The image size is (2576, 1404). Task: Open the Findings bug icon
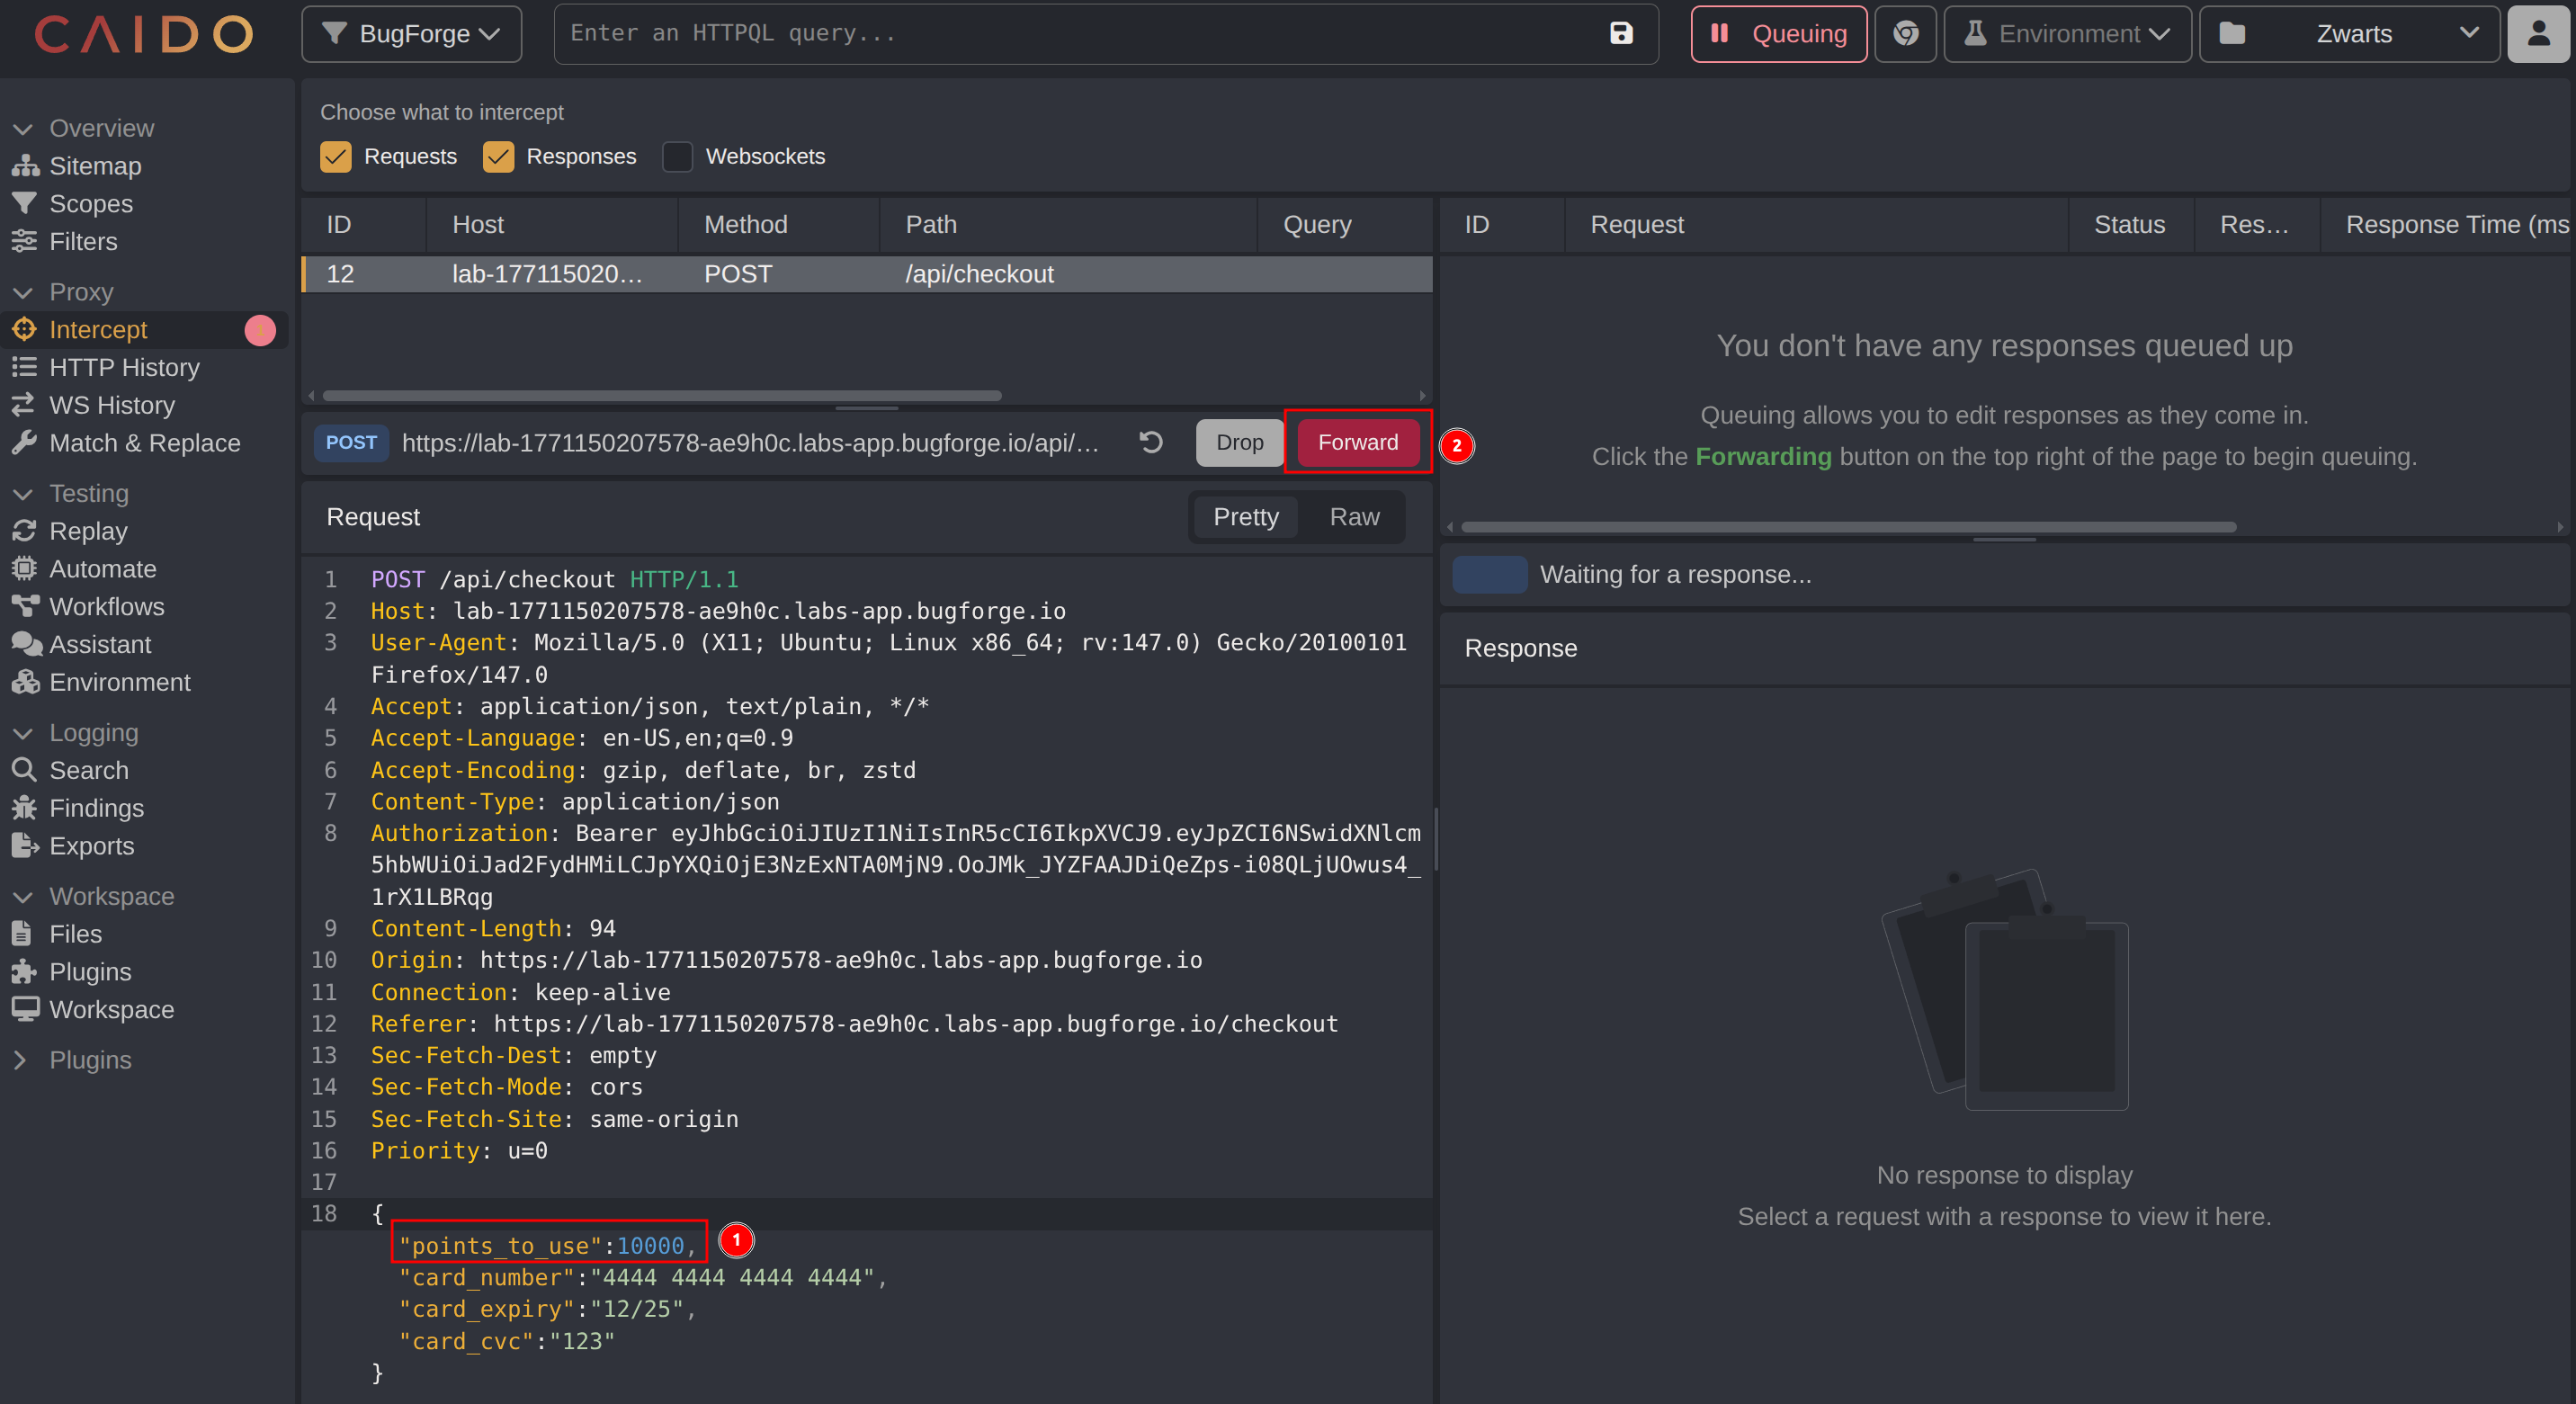pos(24,808)
